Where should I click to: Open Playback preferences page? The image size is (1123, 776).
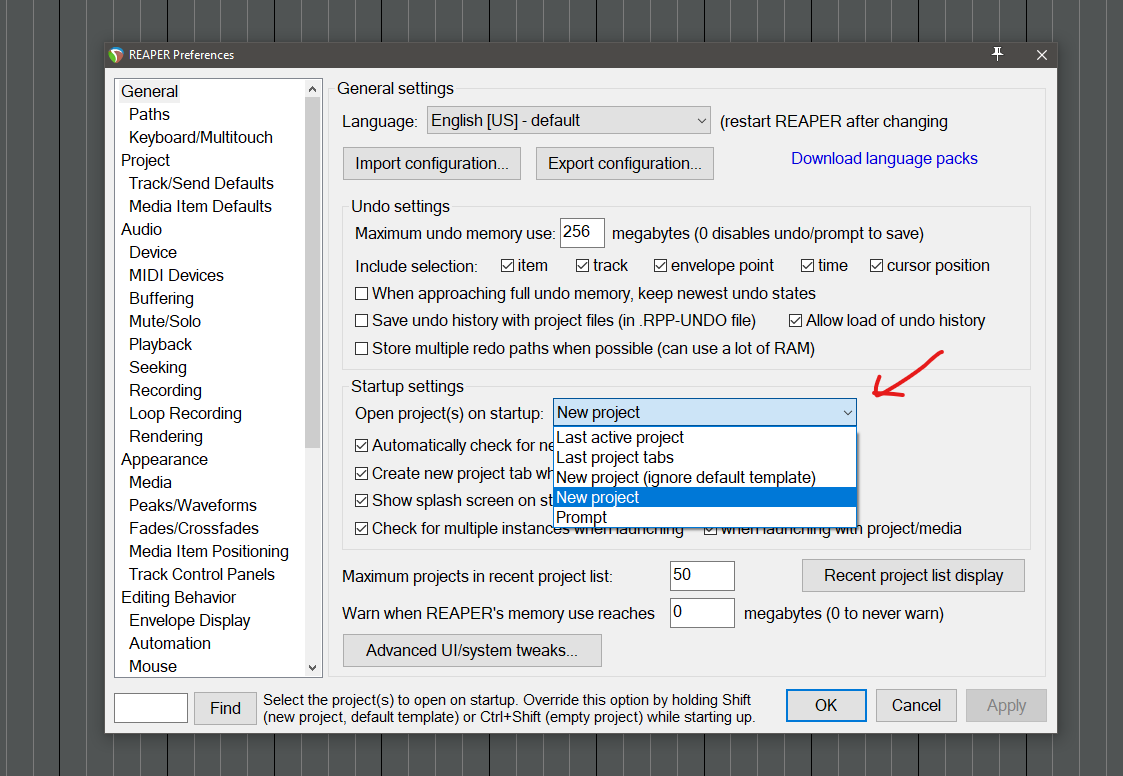(160, 345)
